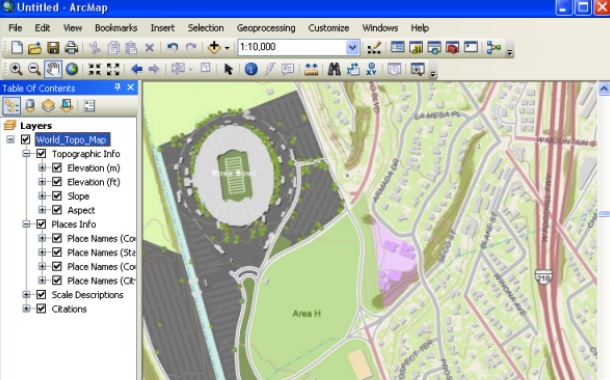Click the Go To XY tool

point(372,69)
